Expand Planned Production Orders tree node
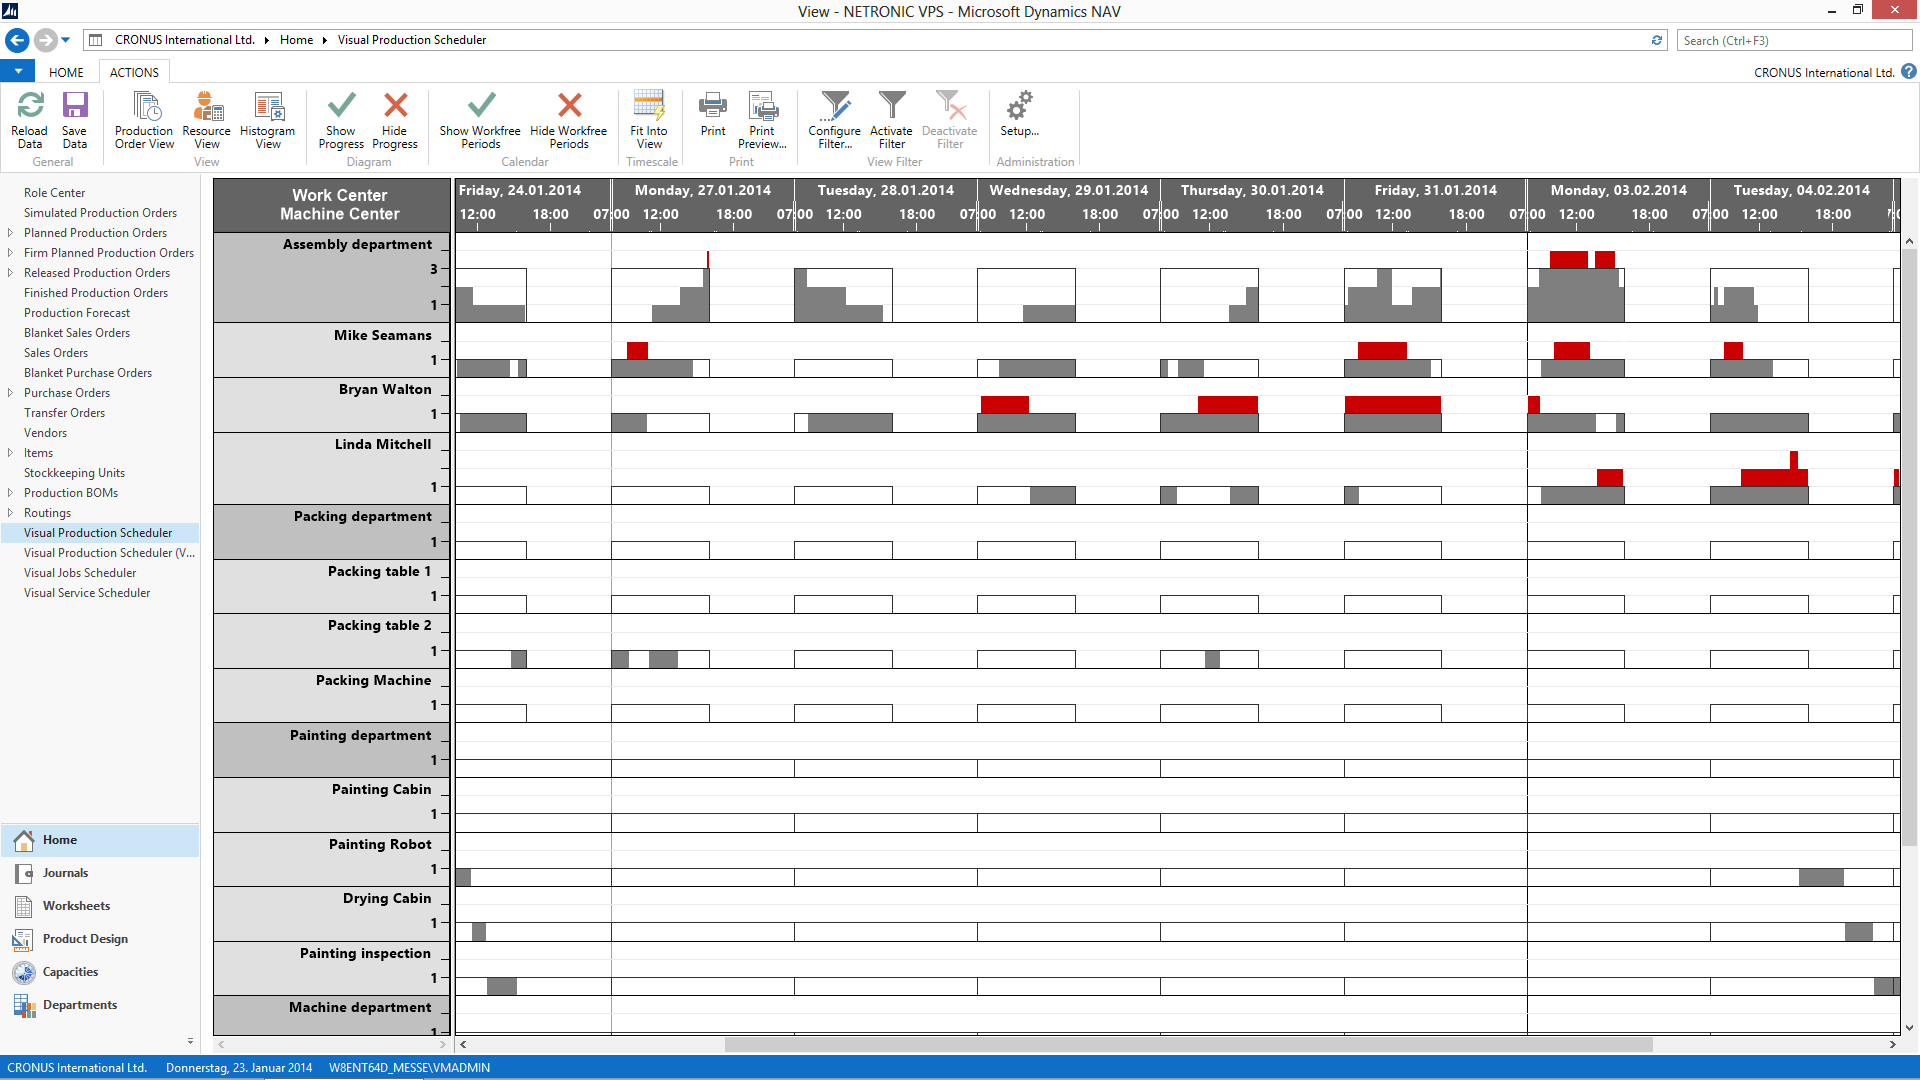This screenshot has width=1920, height=1080. point(10,233)
